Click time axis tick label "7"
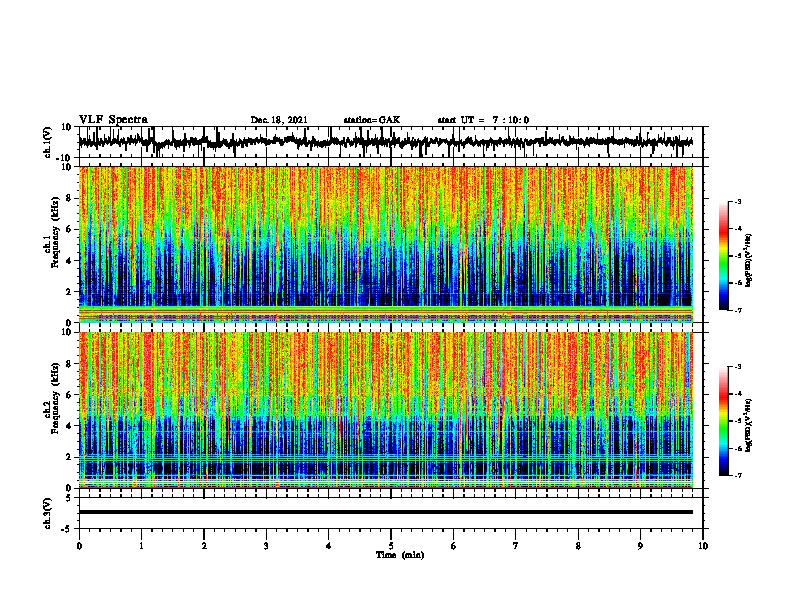 point(516,546)
